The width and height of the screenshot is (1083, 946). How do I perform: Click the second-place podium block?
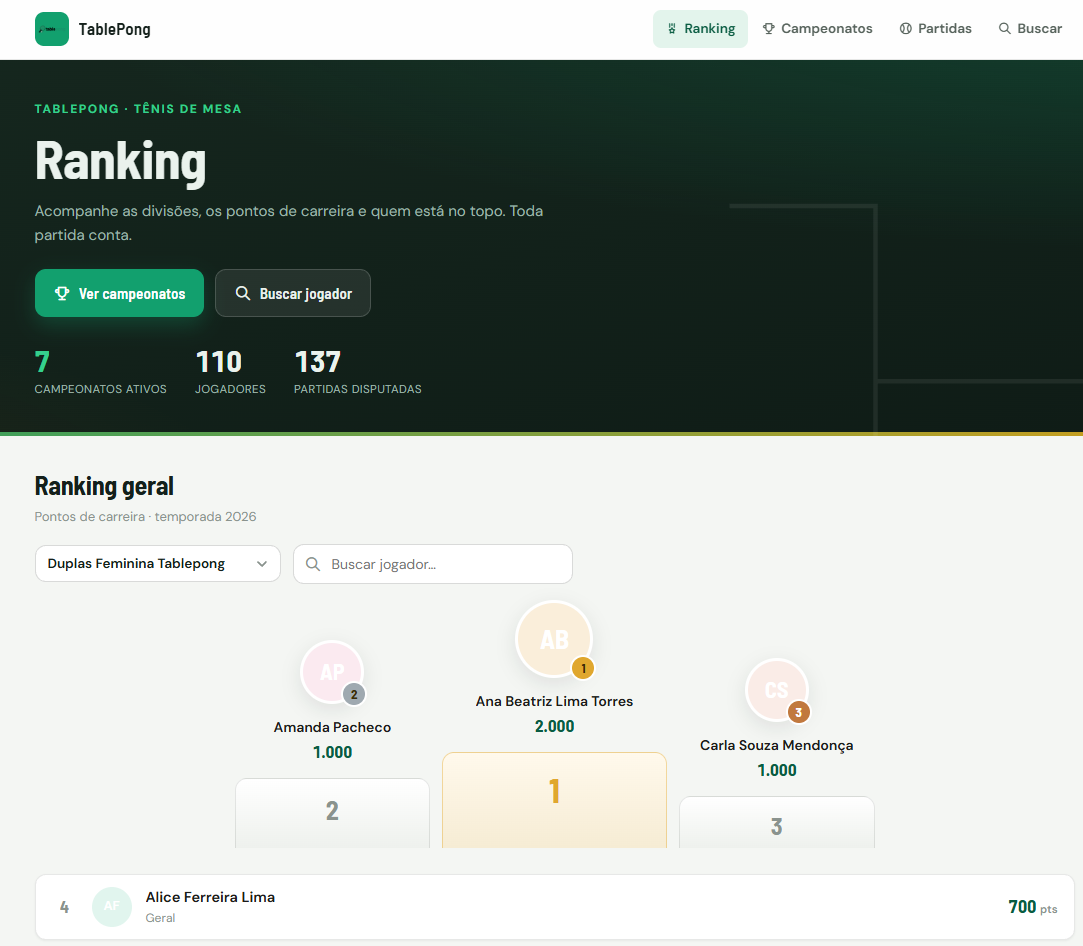point(332,813)
